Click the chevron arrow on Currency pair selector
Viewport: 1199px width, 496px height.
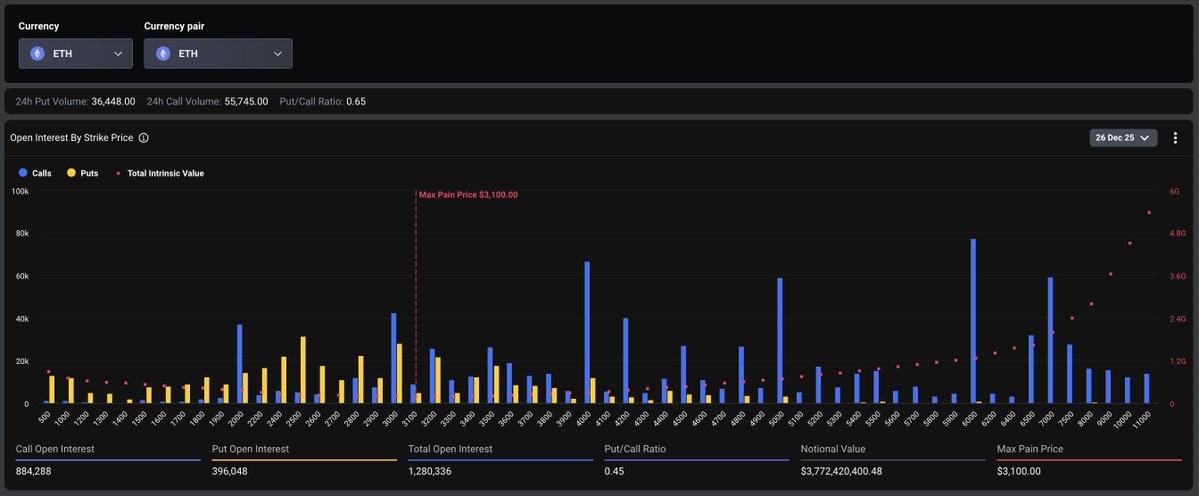click(277, 53)
